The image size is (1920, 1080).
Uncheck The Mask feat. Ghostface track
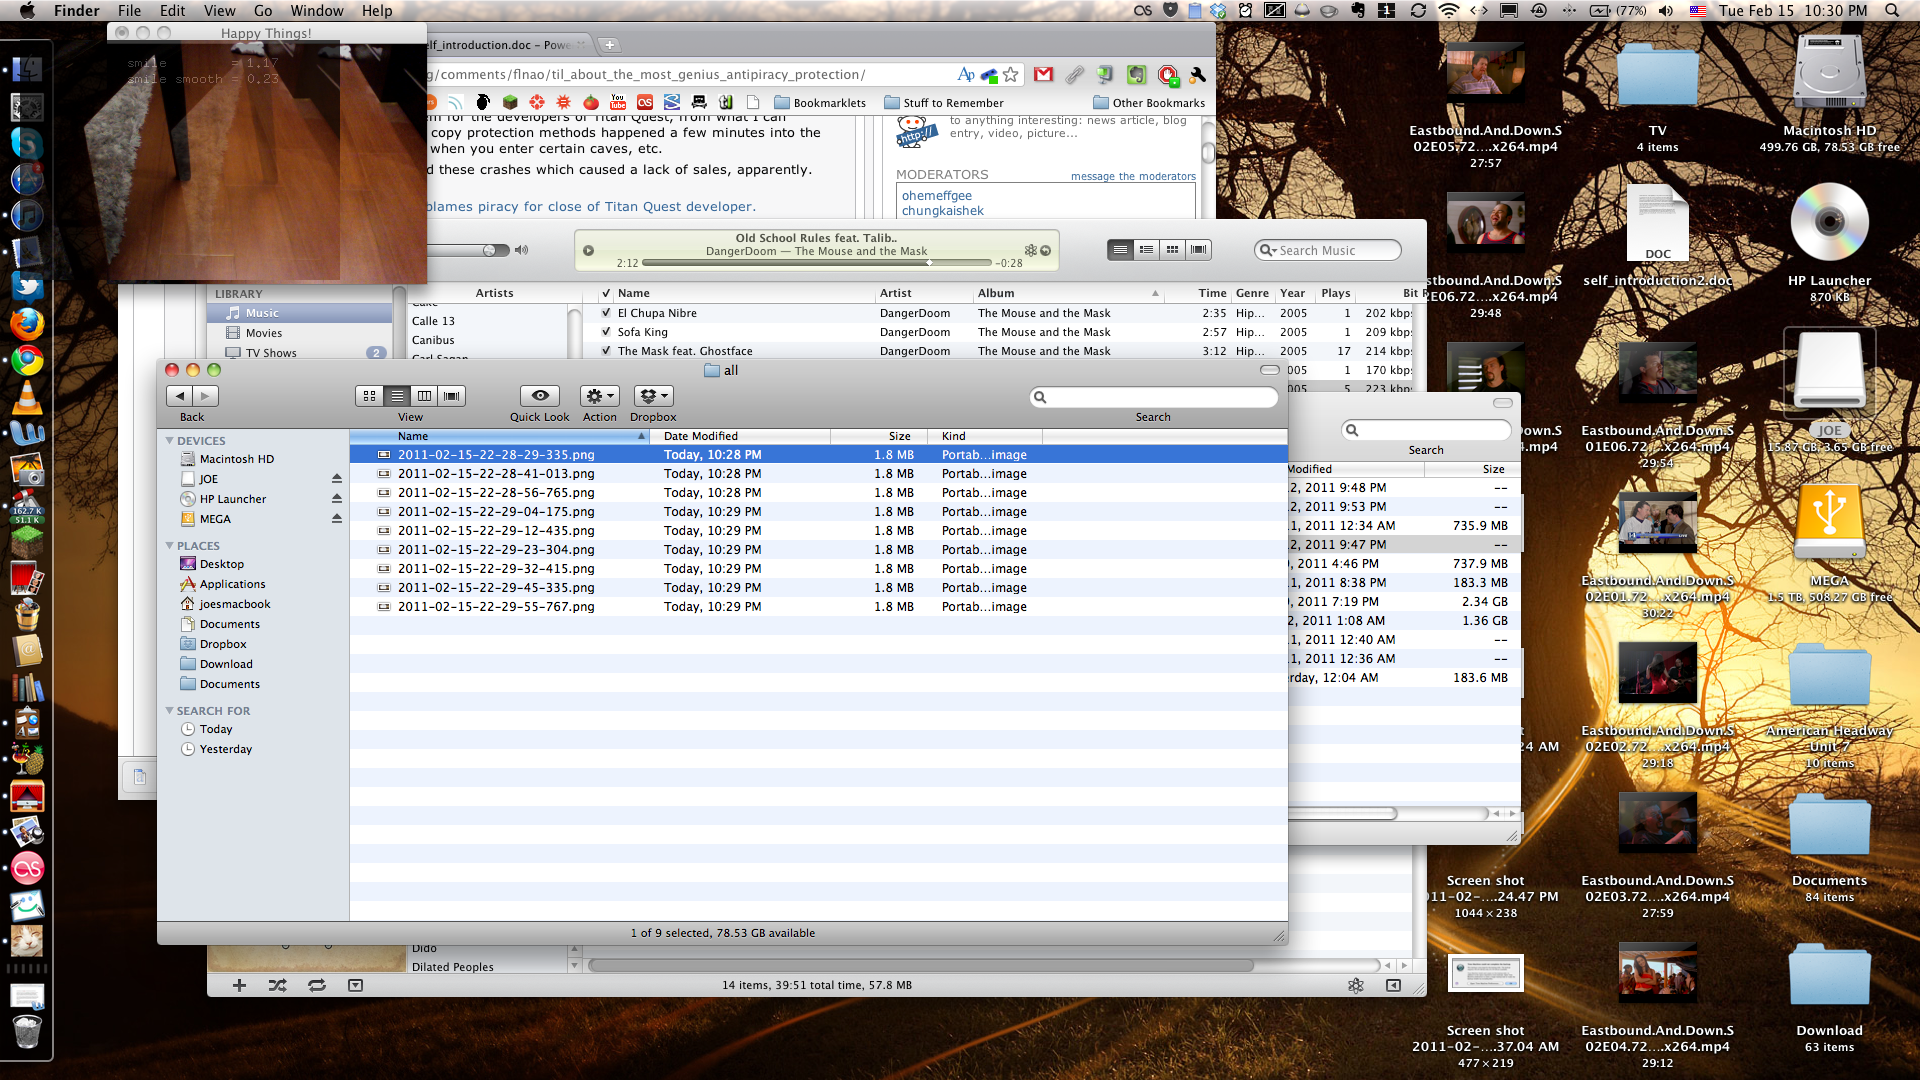[x=606, y=351]
